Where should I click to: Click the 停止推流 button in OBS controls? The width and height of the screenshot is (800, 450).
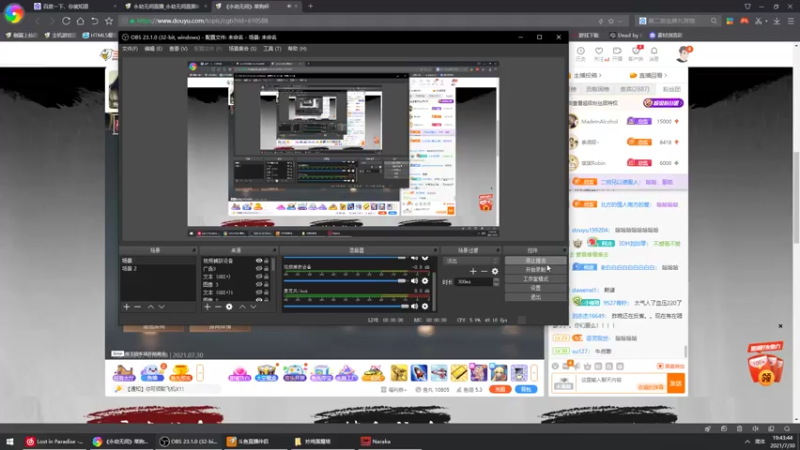[535, 260]
